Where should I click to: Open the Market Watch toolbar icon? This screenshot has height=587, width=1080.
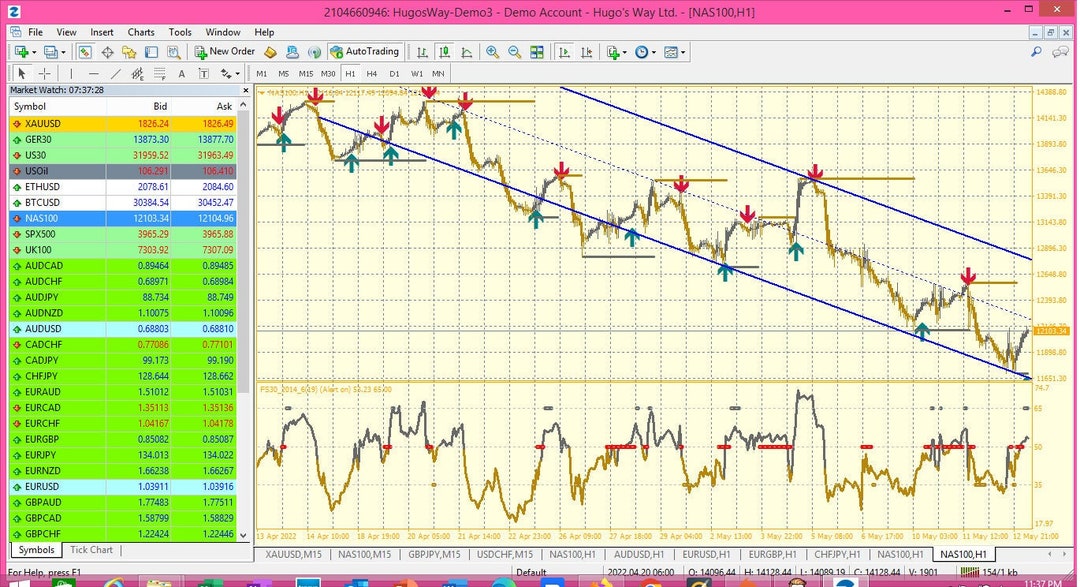point(84,51)
